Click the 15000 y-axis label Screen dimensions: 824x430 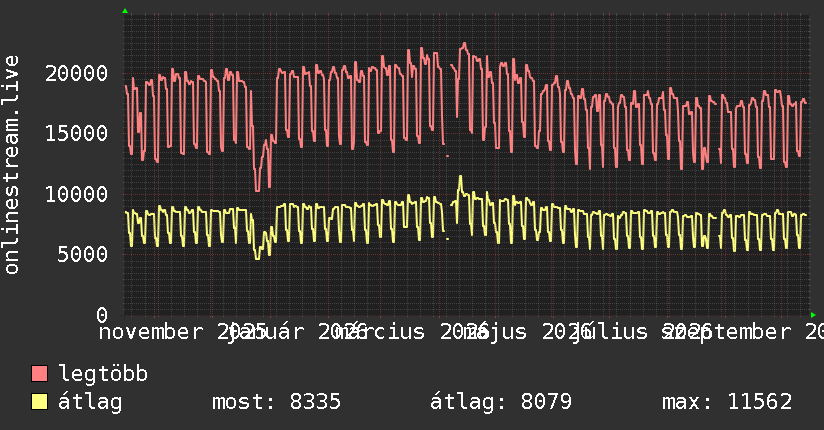coord(76,133)
